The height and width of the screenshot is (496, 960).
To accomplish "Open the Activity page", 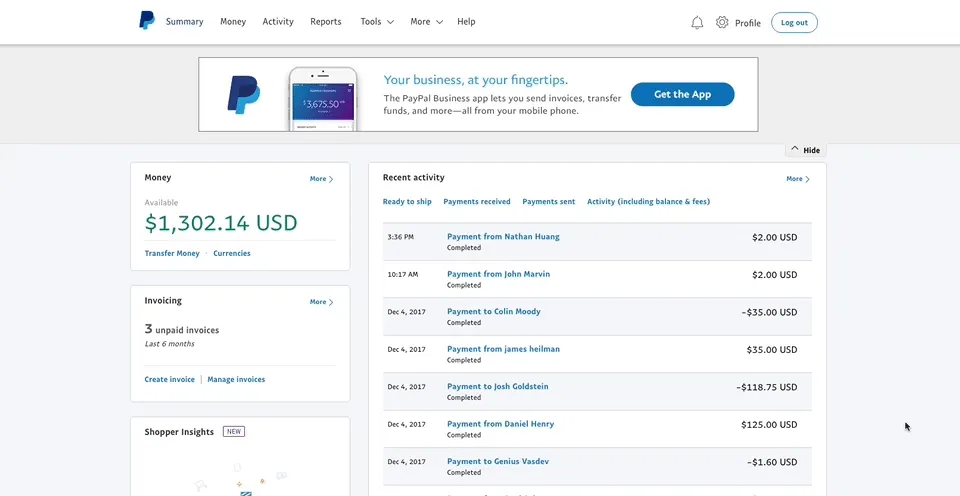I will point(278,21).
